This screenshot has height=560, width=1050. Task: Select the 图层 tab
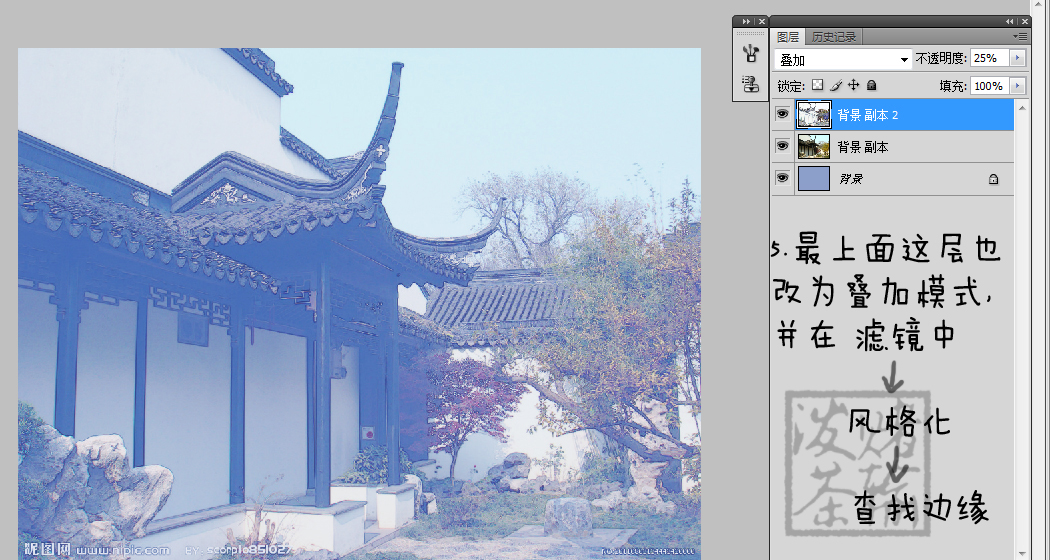point(788,37)
